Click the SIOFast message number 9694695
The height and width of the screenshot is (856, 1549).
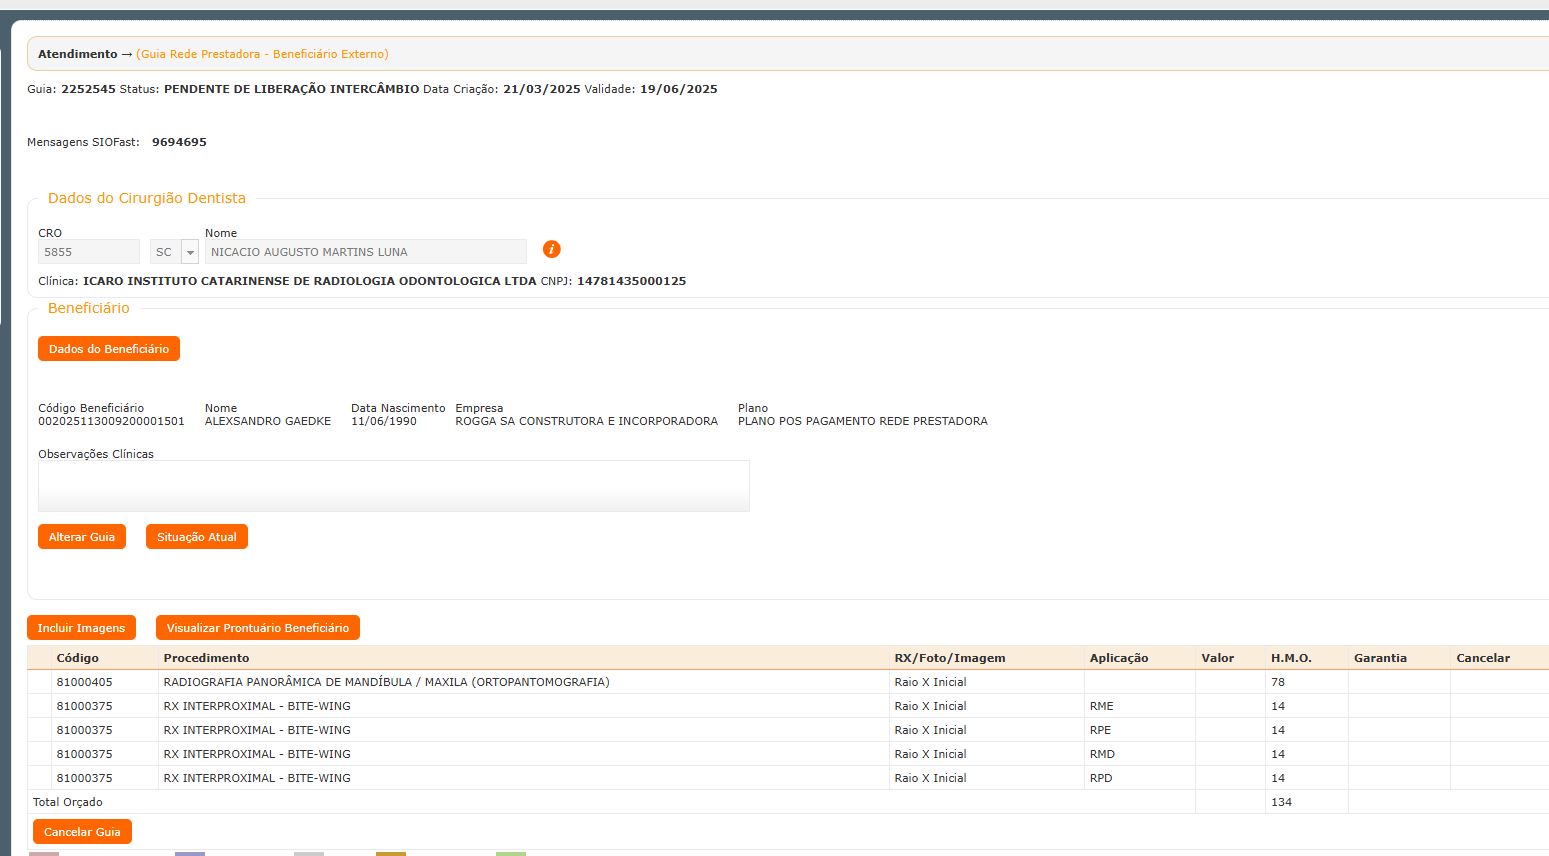[179, 142]
